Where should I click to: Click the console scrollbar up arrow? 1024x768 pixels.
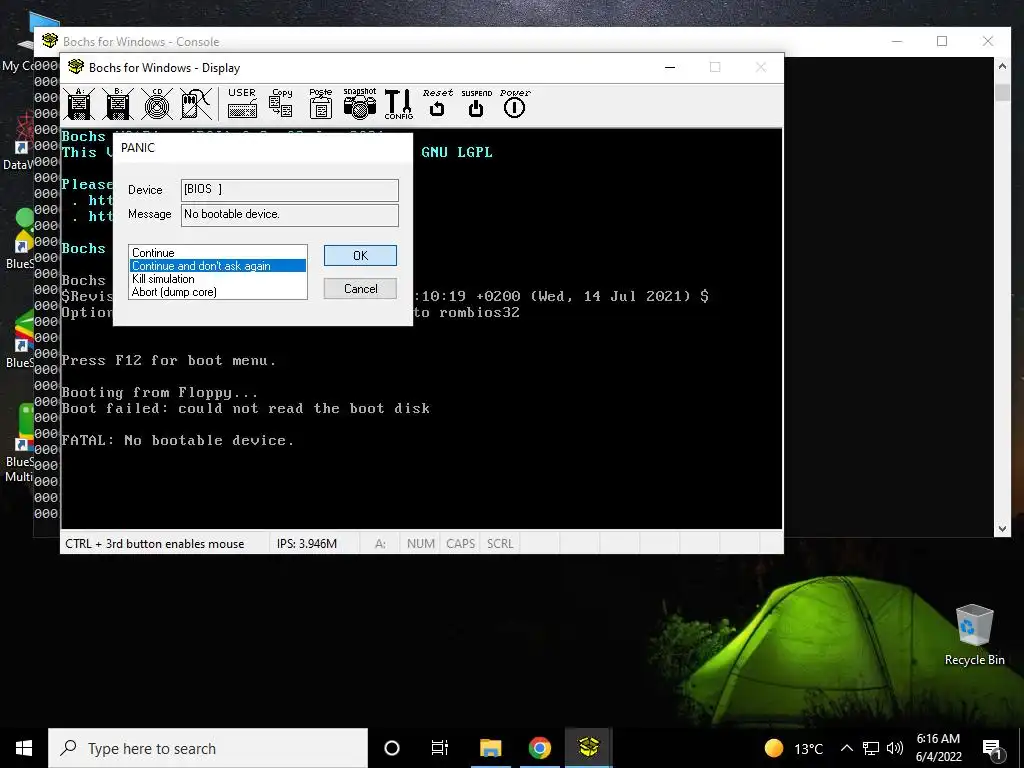(1002, 65)
